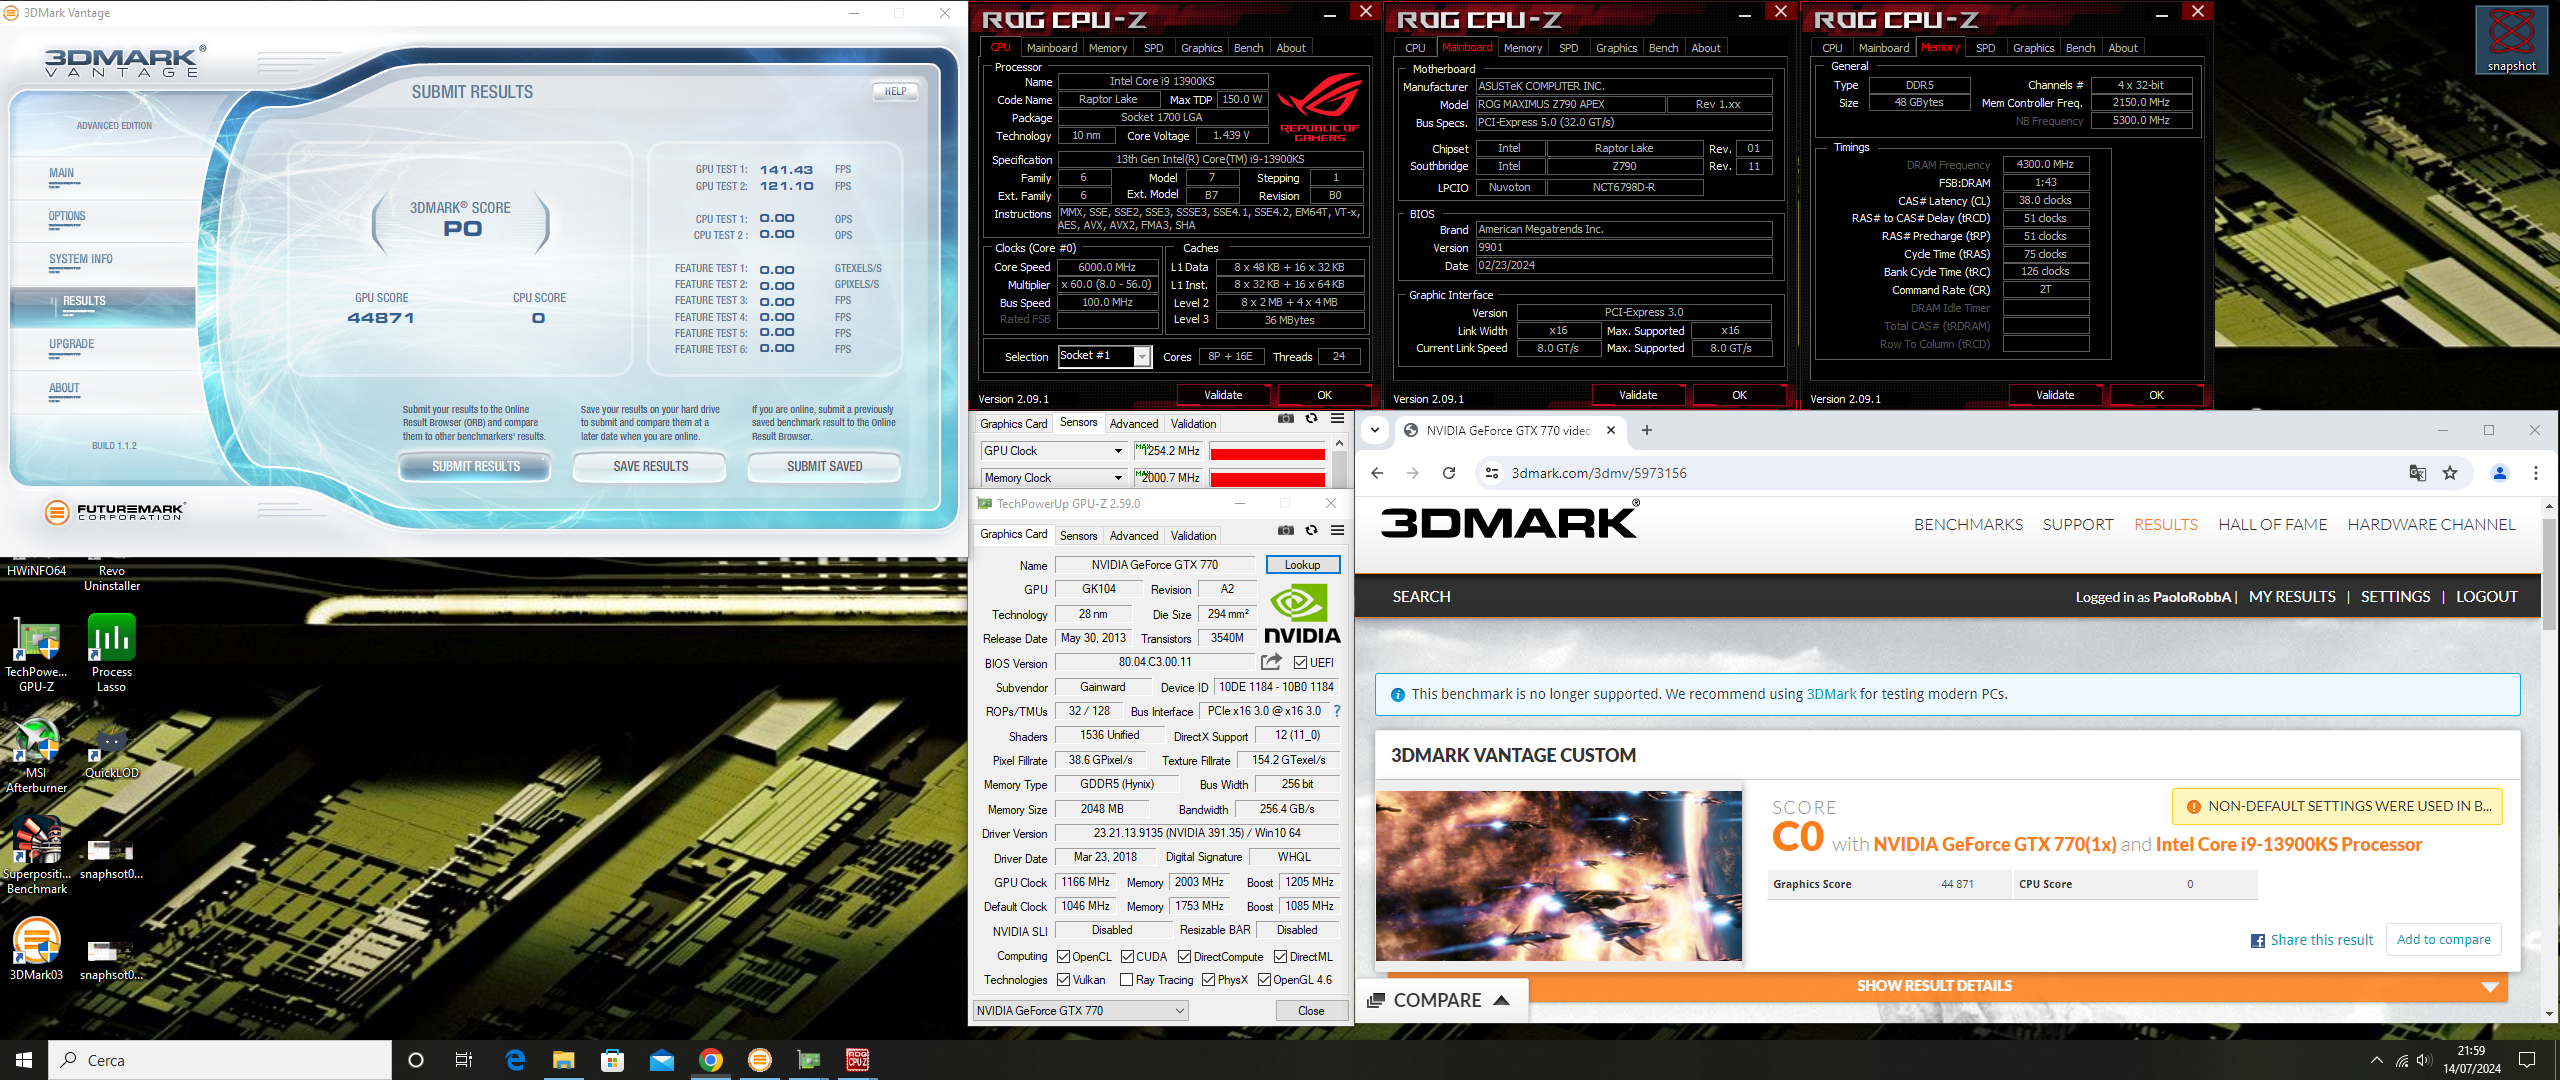
Task: Open the Superposition Benchmark desktop icon
Action: (x=37, y=855)
